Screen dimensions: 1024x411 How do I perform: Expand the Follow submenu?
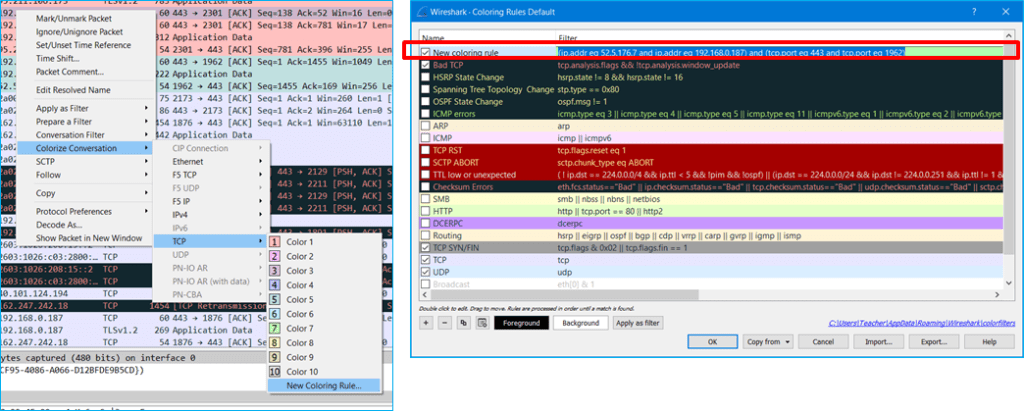(88, 174)
